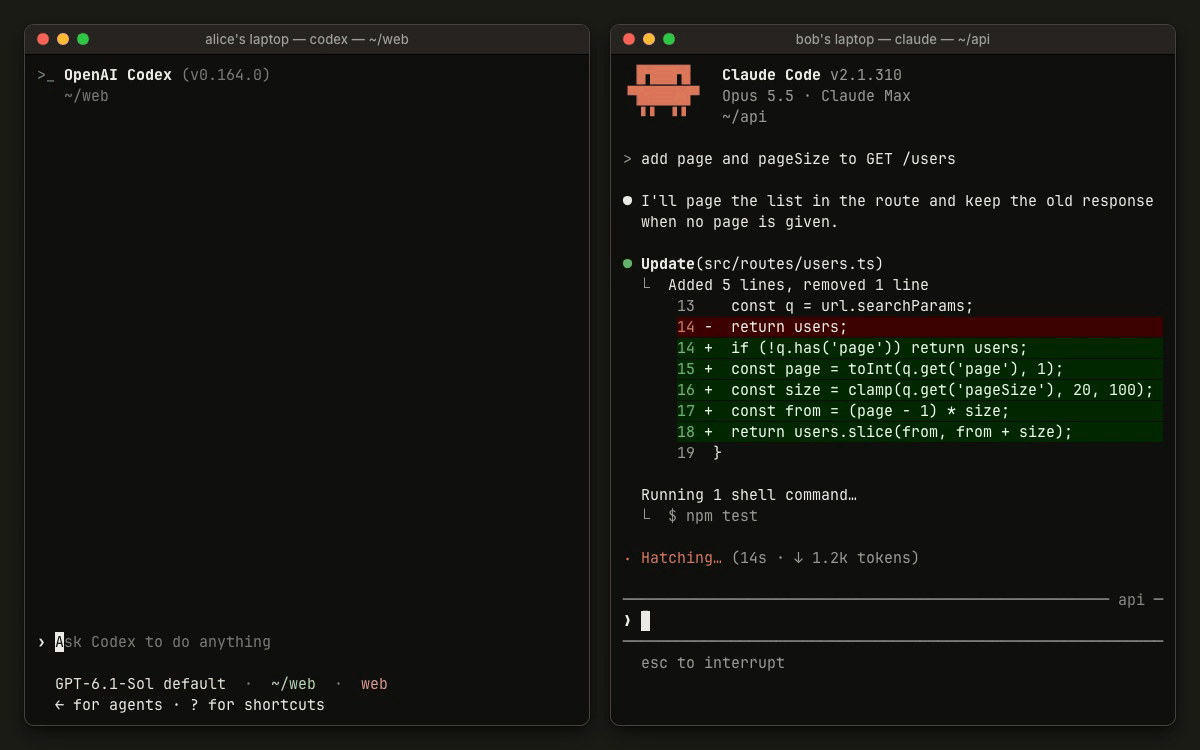Viewport: 1200px width, 750px height.
Task: Maximize the bob's laptop claude window
Action: (669, 39)
